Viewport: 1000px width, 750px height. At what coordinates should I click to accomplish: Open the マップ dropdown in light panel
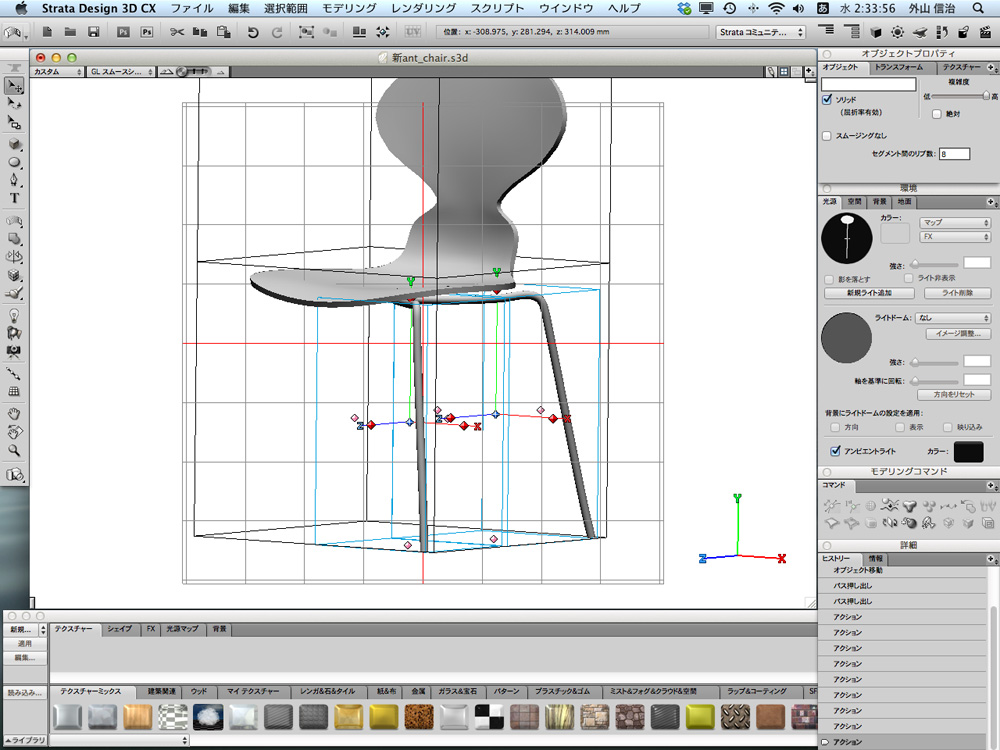tap(955, 223)
